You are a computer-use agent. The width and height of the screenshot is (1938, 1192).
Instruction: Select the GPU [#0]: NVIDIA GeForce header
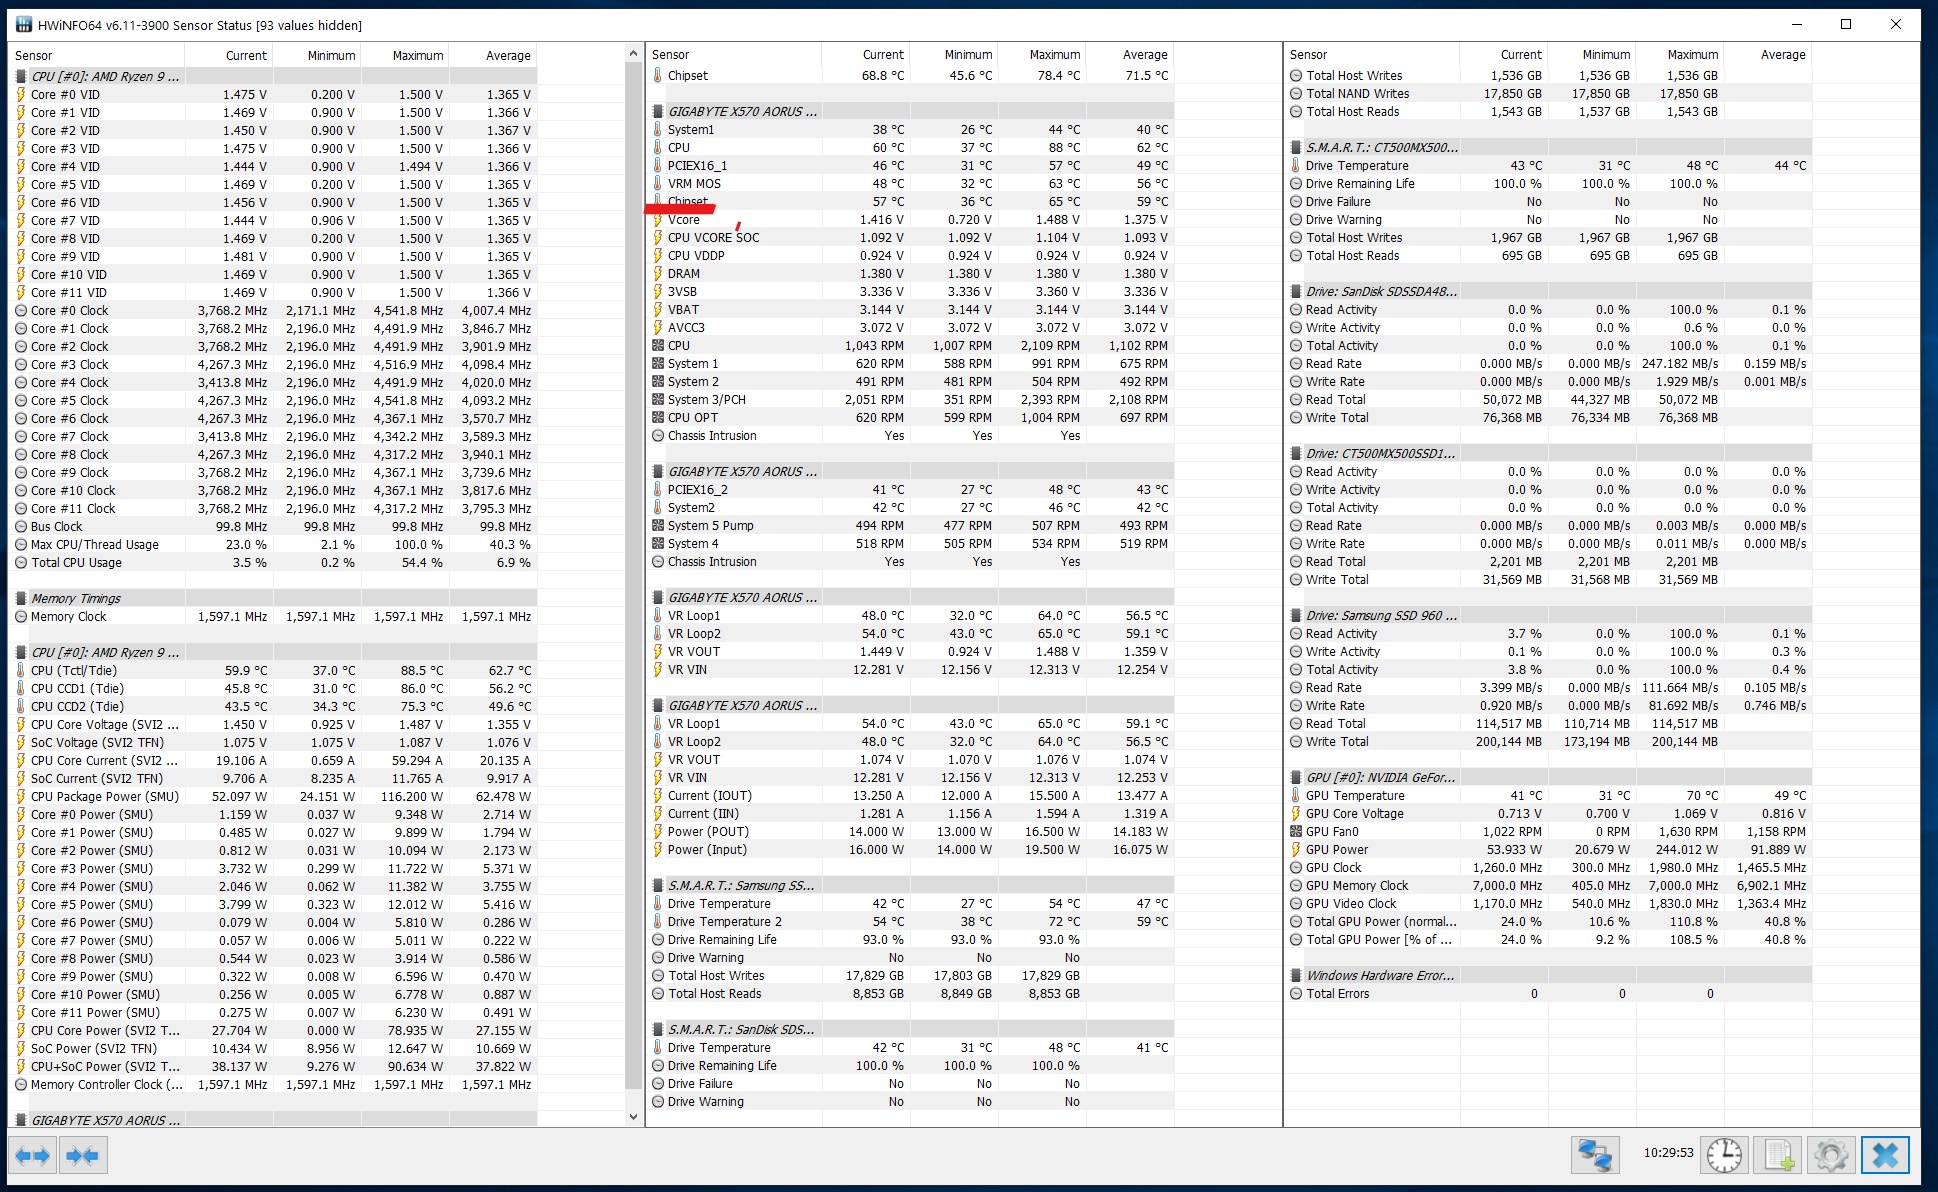click(1380, 777)
